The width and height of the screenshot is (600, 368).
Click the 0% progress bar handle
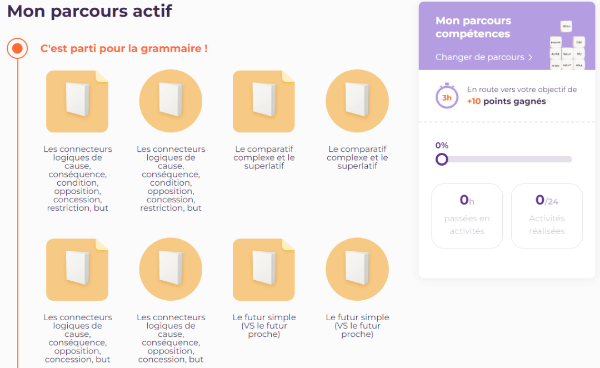point(442,159)
